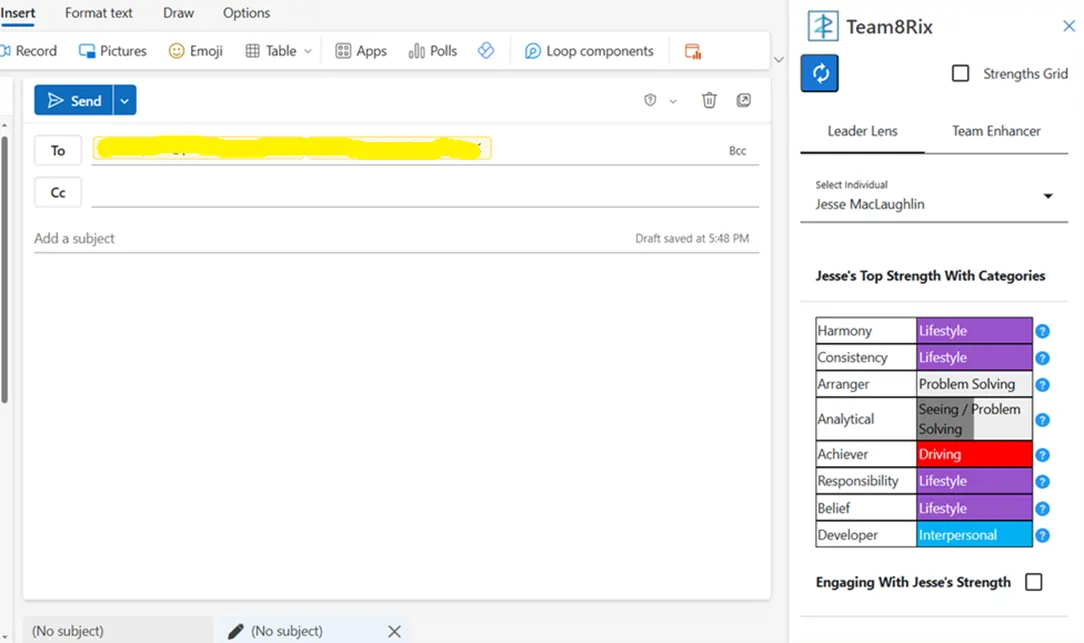Screen dimensions: 1084x643
Task: Click into the Cc input field
Action: click(424, 192)
